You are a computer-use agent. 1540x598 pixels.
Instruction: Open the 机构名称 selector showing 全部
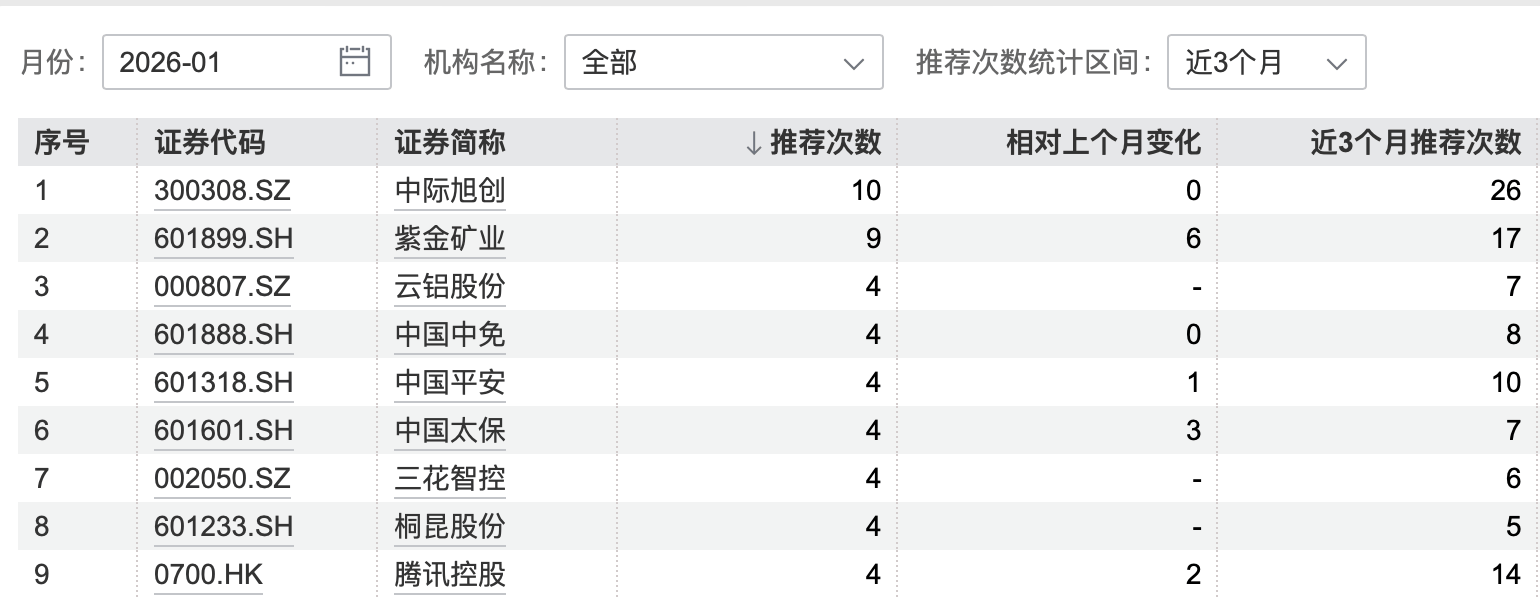pyautogui.click(x=724, y=62)
